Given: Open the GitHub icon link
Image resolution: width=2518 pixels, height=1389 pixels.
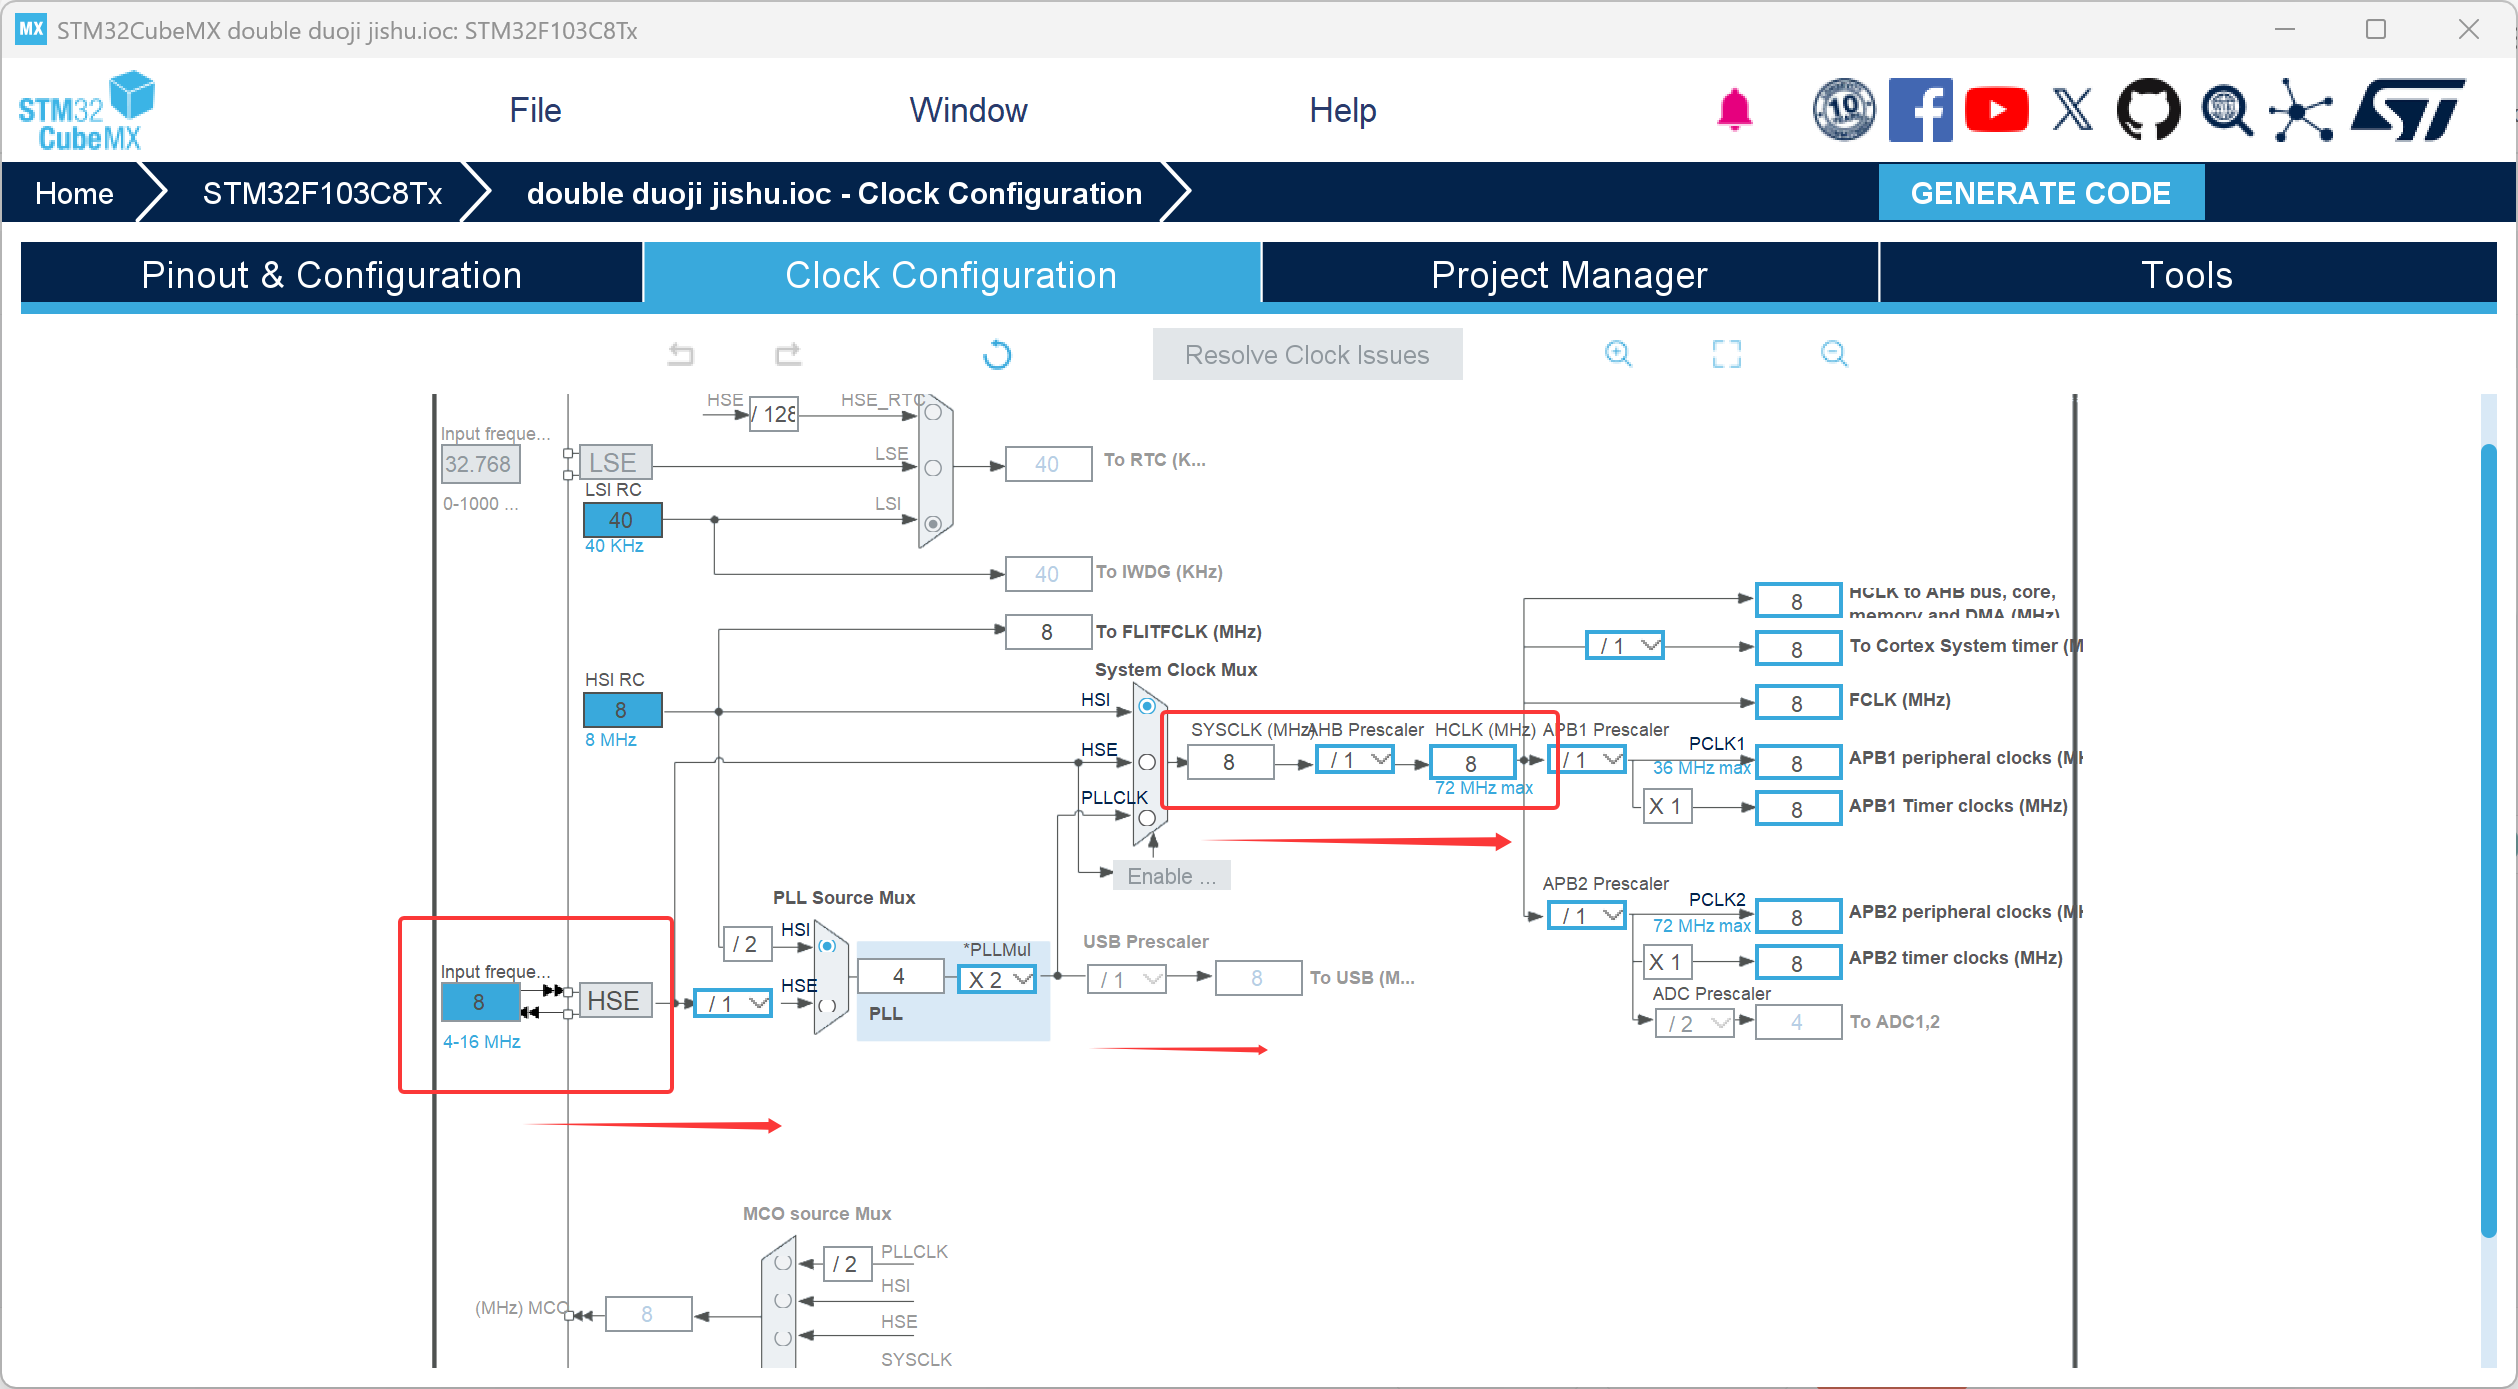Looking at the screenshot, I should (x=2148, y=110).
